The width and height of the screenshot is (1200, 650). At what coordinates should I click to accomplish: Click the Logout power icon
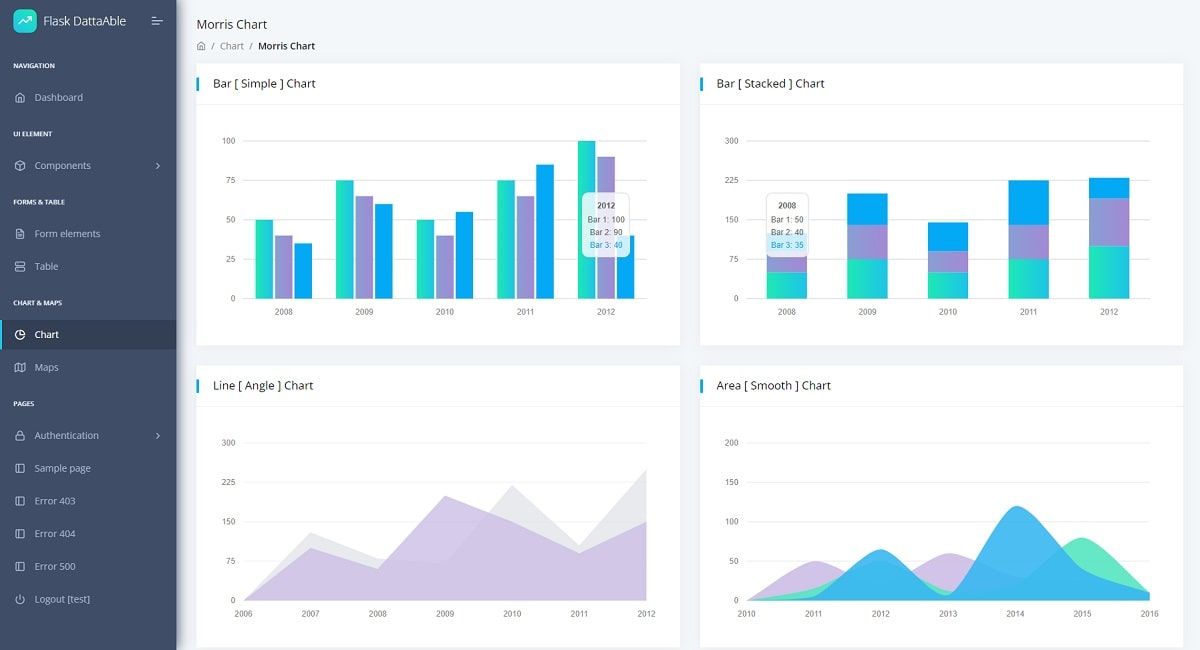click(x=20, y=600)
